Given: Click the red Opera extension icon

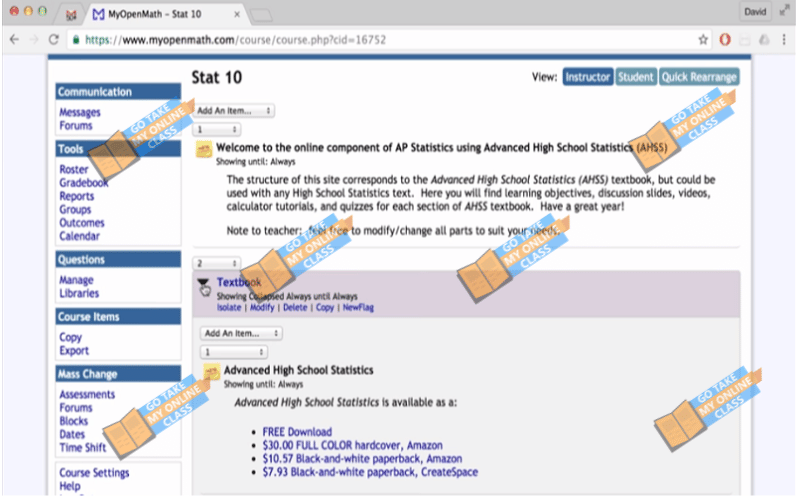Looking at the screenshot, I should 725,40.
